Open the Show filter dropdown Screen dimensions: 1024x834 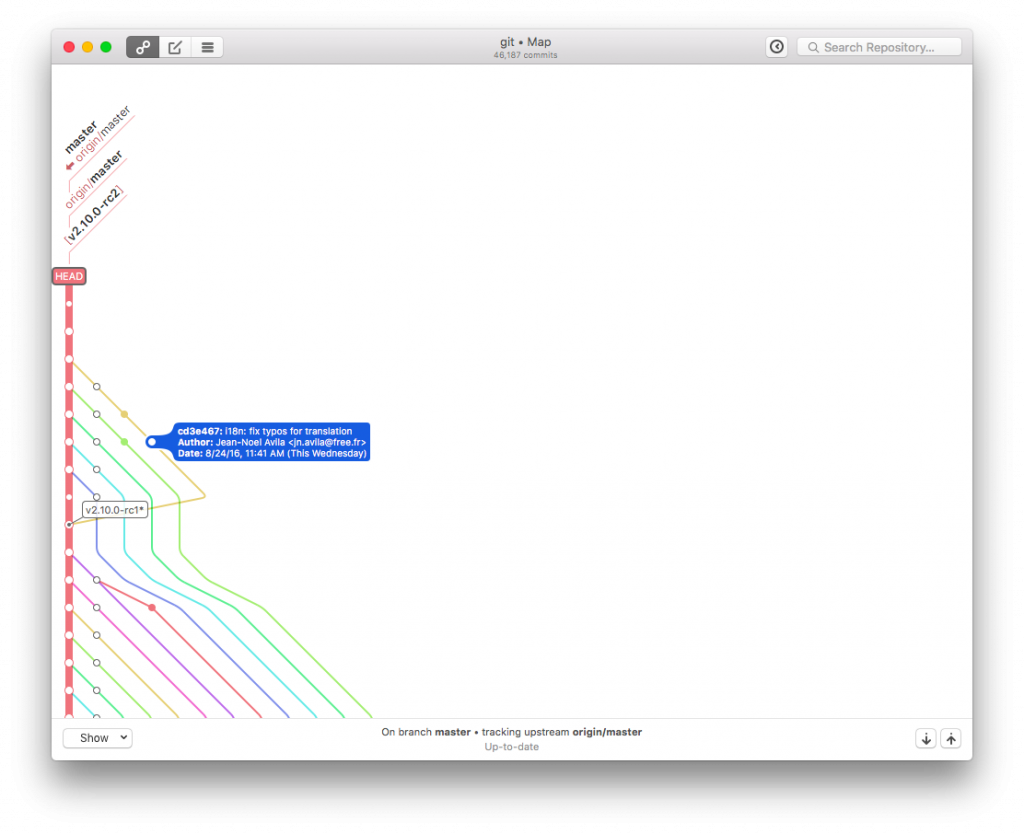97,737
